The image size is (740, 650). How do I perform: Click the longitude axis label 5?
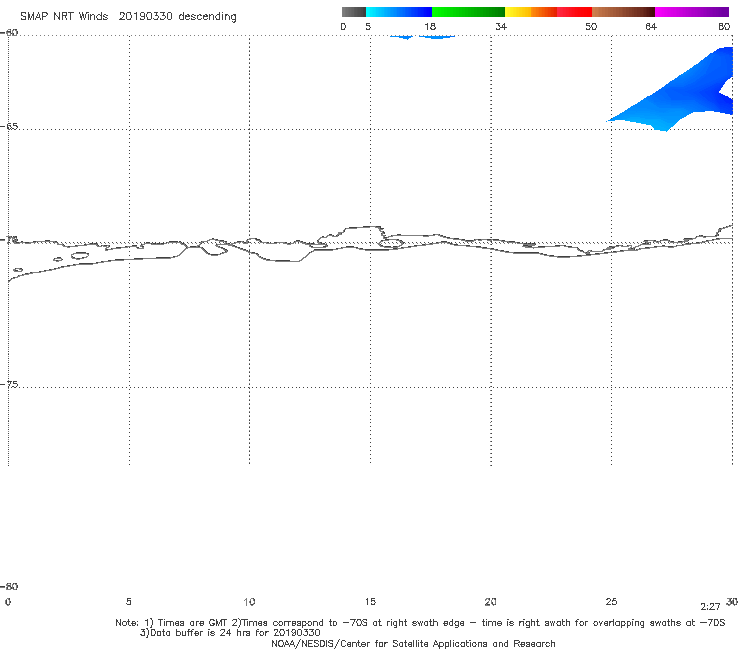[128, 602]
